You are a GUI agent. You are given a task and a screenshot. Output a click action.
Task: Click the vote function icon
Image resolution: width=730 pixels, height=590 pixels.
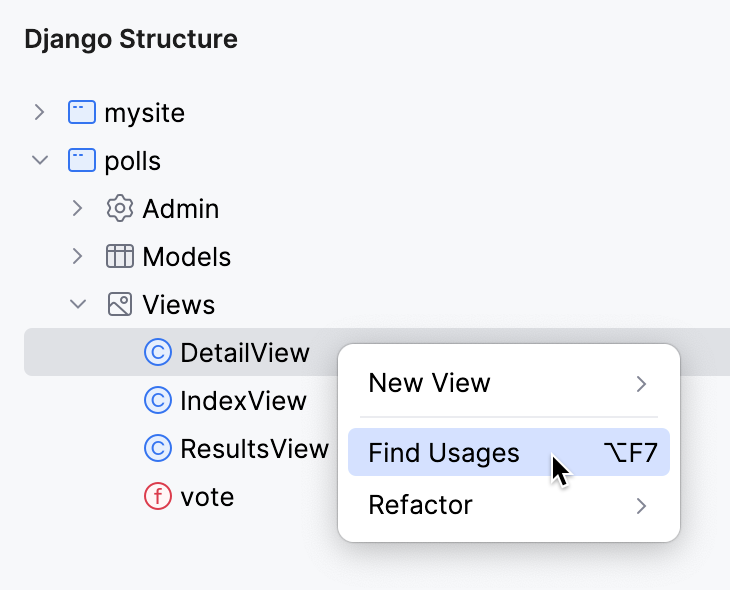[157, 496]
